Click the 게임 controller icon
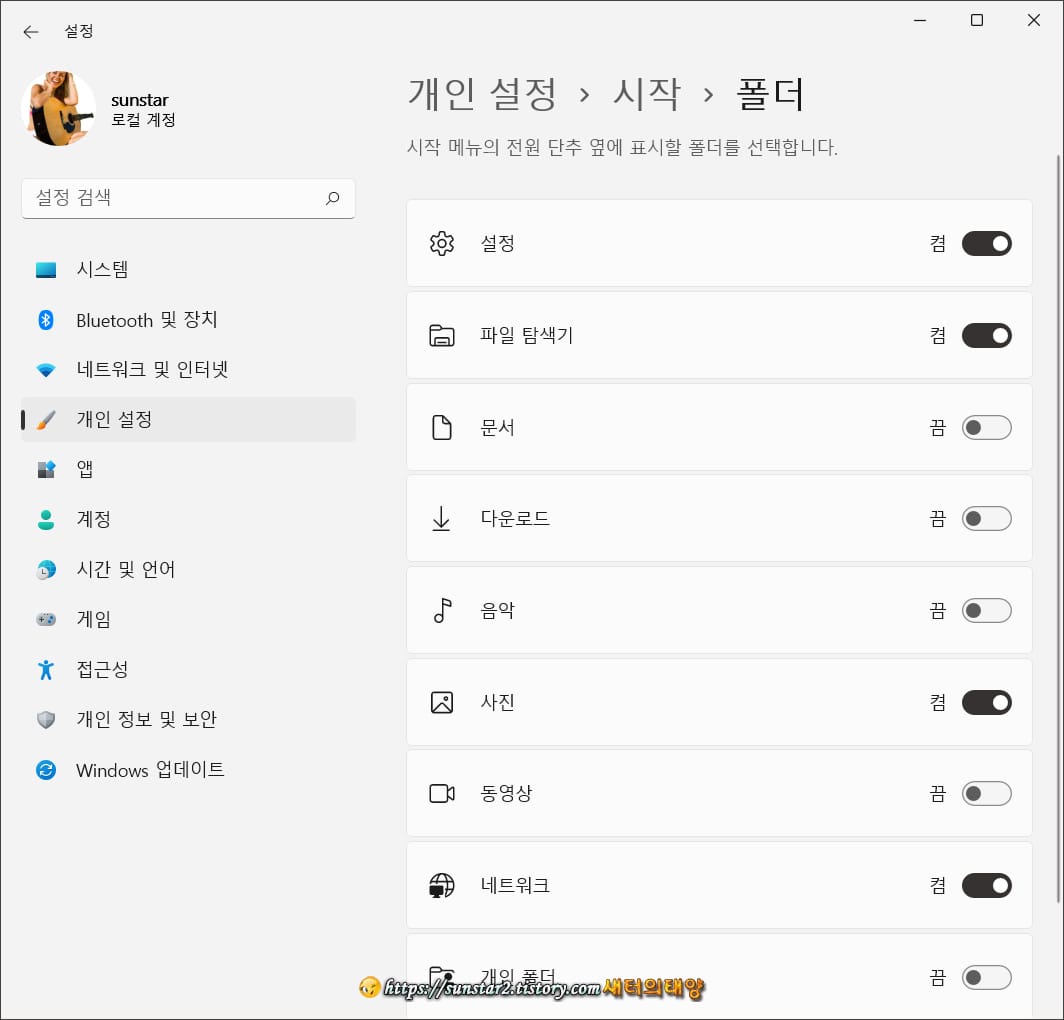 tap(48, 619)
